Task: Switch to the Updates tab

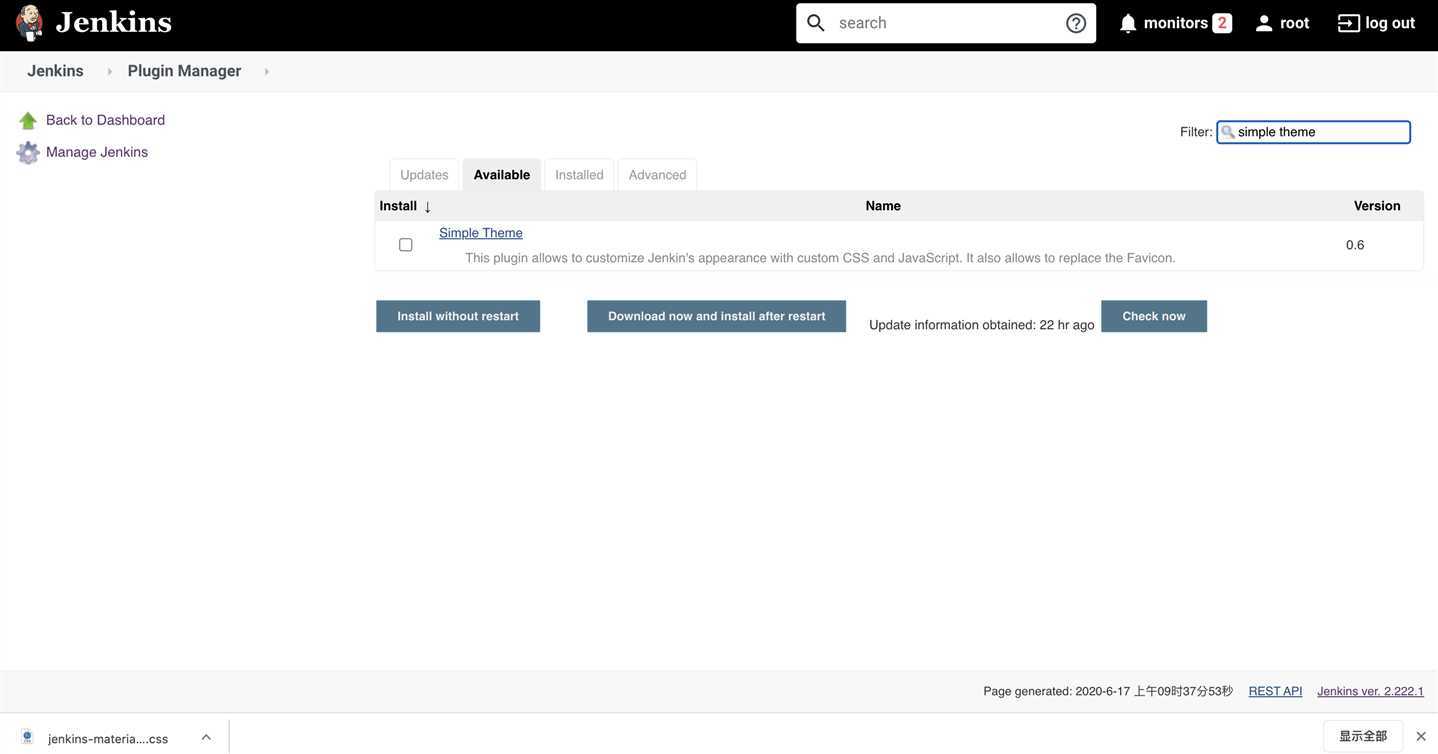Action: 424,175
